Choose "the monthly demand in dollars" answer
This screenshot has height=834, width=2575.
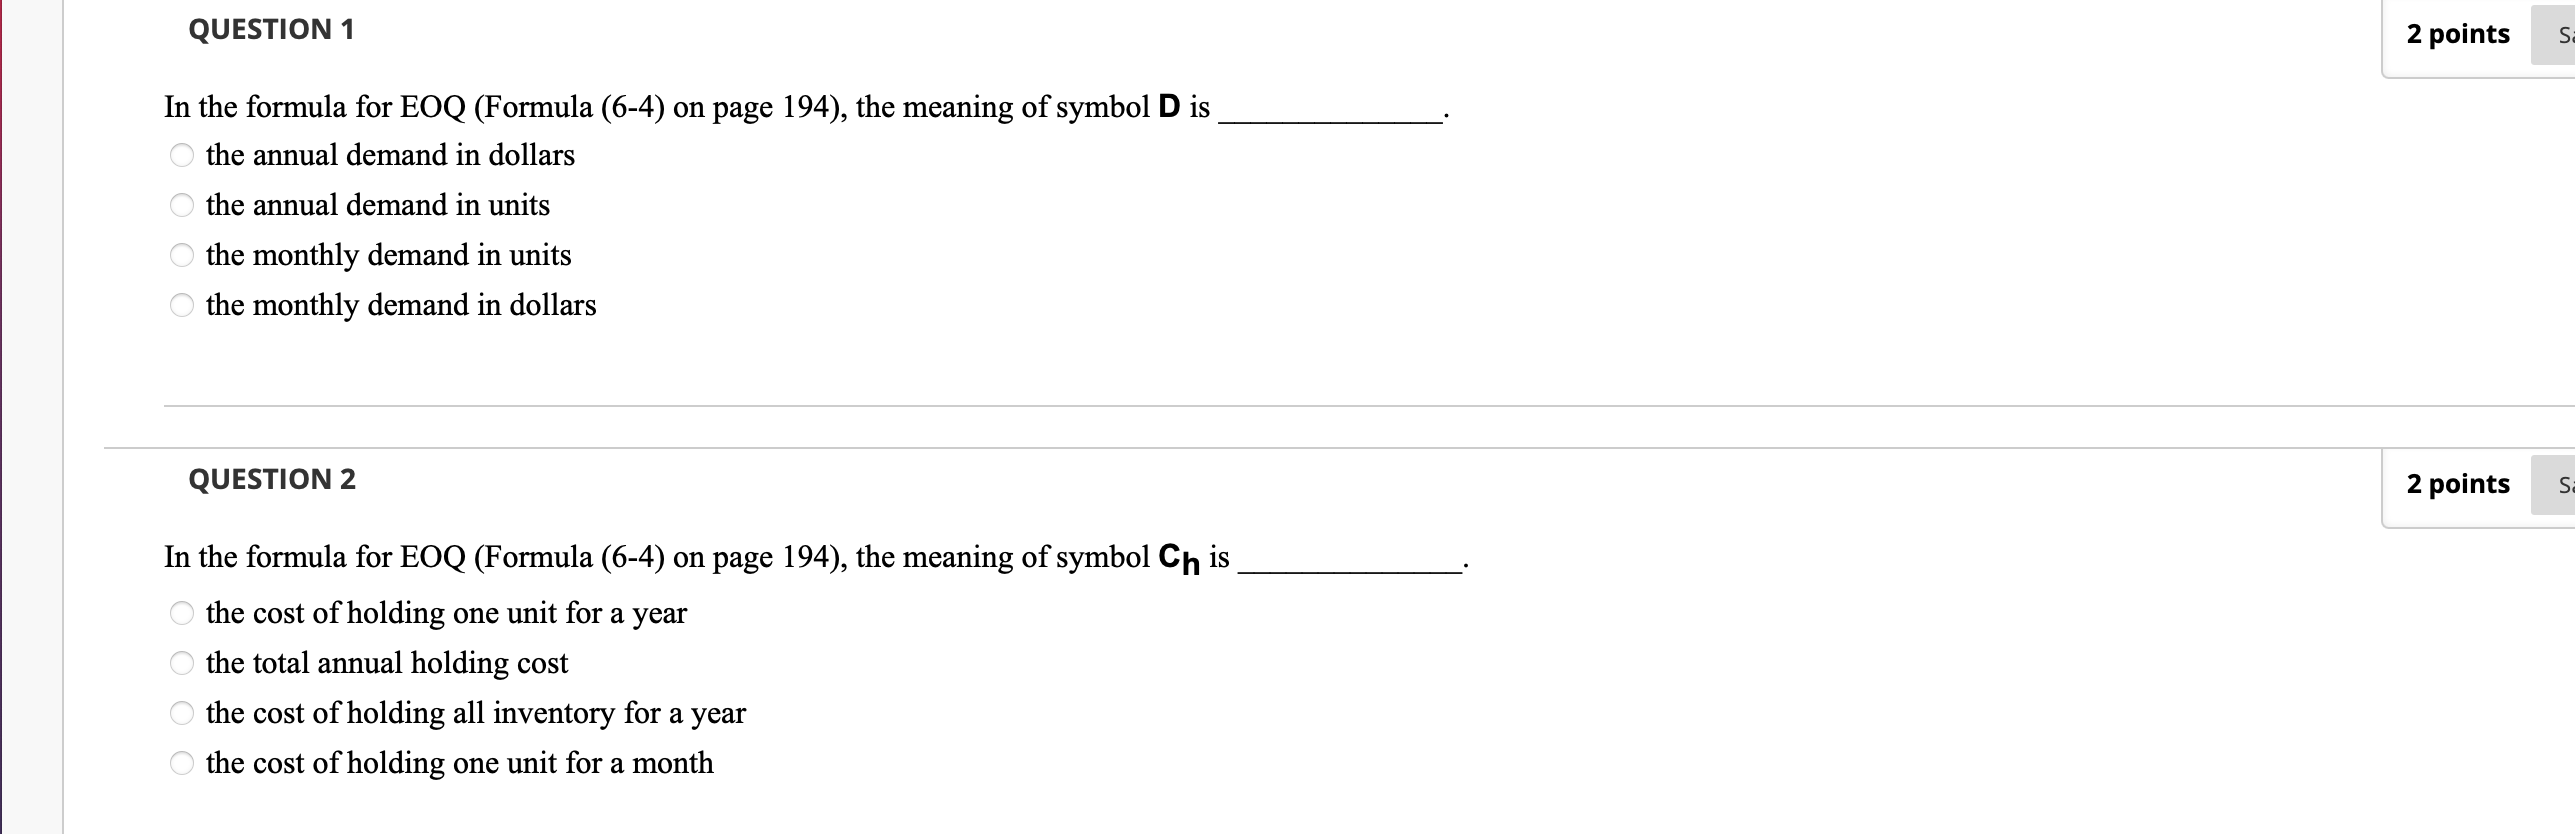pyautogui.click(x=181, y=306)
